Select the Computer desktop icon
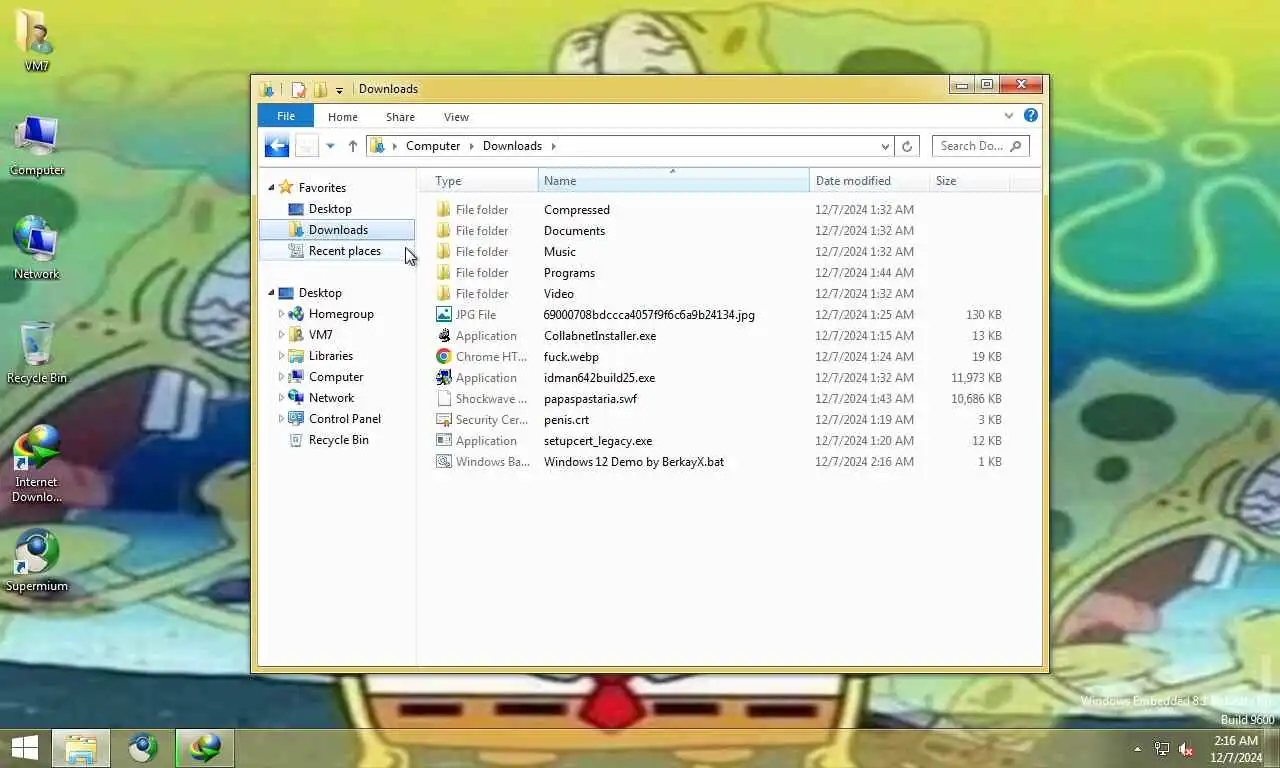Screen dimensions: 1280x768 click(x=37, y=145)
